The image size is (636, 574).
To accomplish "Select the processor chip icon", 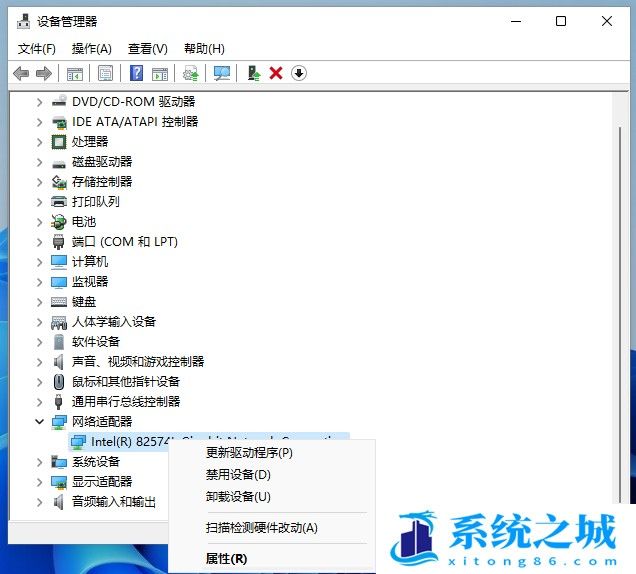I will 59,142.
